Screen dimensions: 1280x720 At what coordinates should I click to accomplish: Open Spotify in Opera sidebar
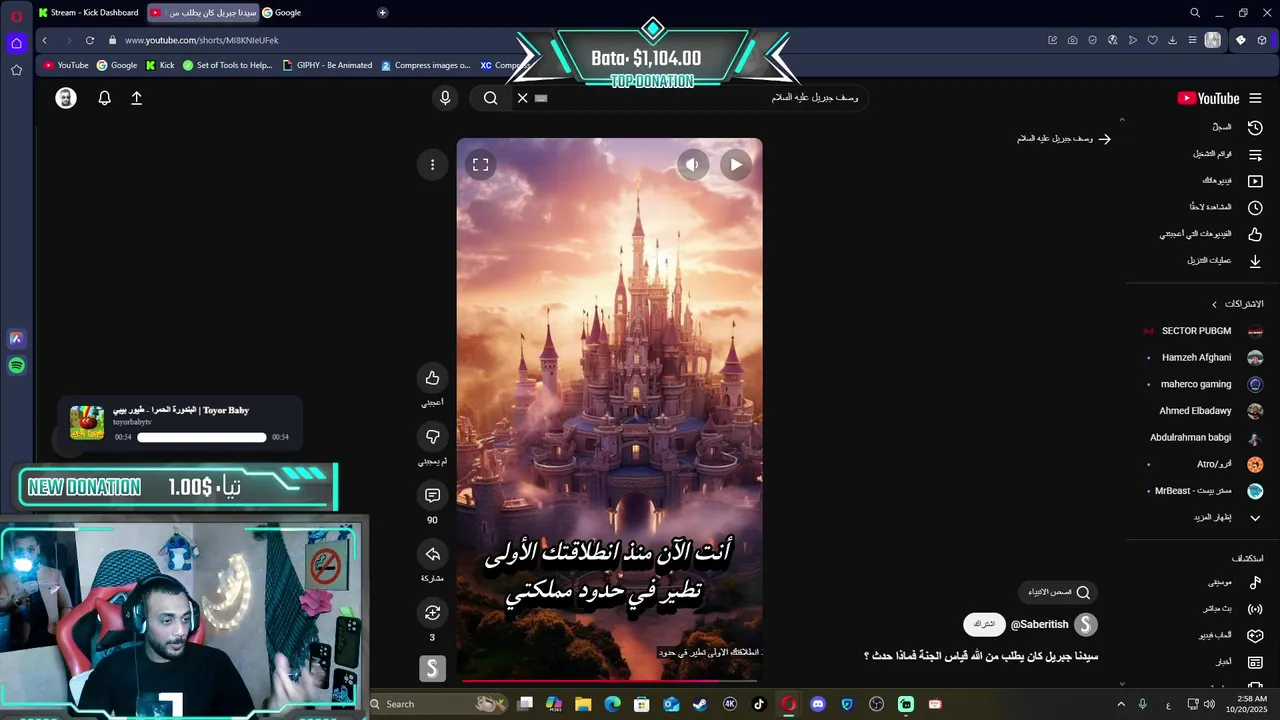tap(16, 366)
